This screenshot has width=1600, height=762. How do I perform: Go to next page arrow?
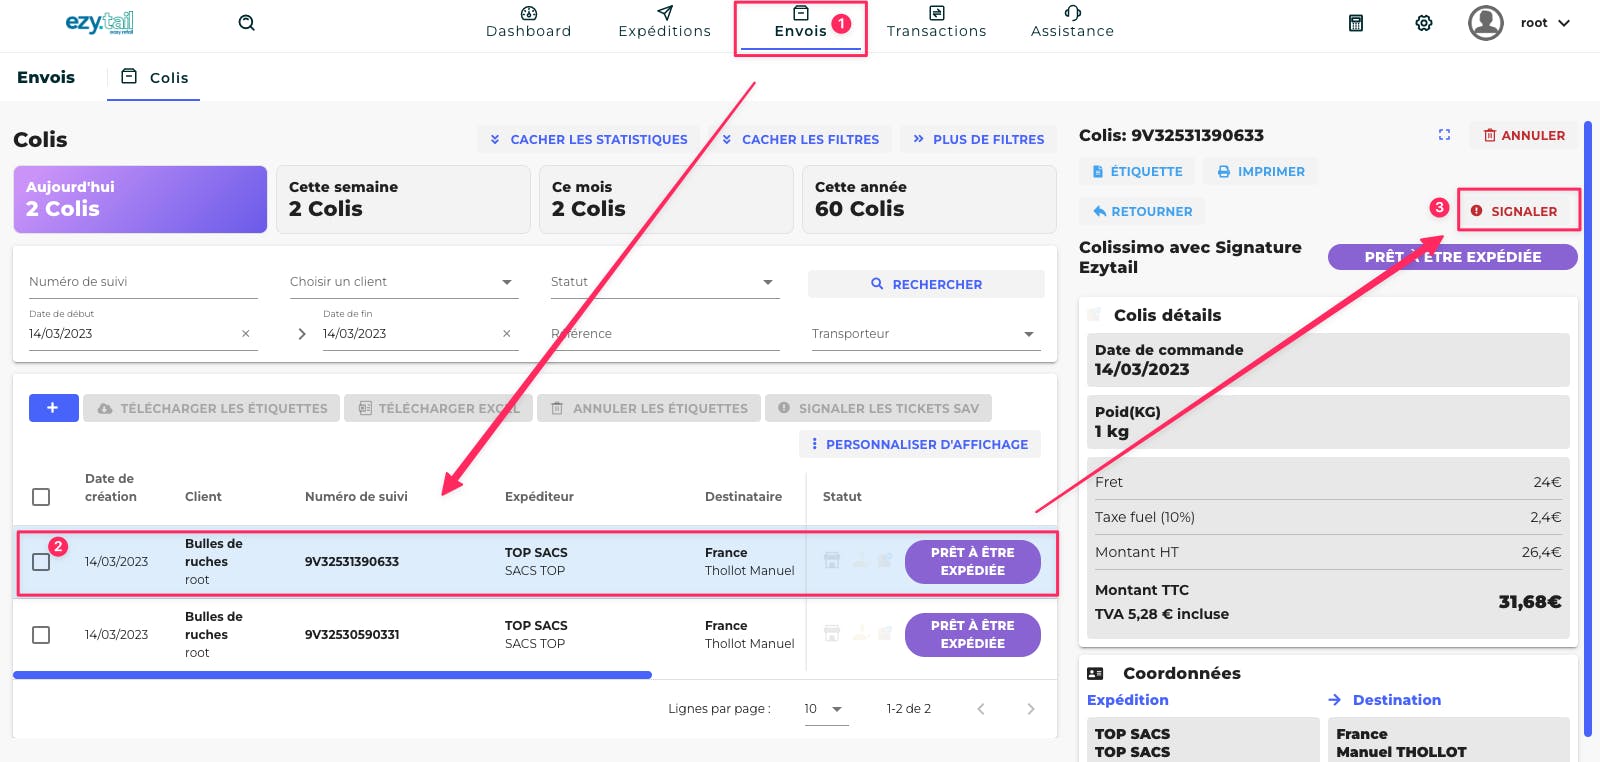pyautogui.click(x=1031, y=709)
